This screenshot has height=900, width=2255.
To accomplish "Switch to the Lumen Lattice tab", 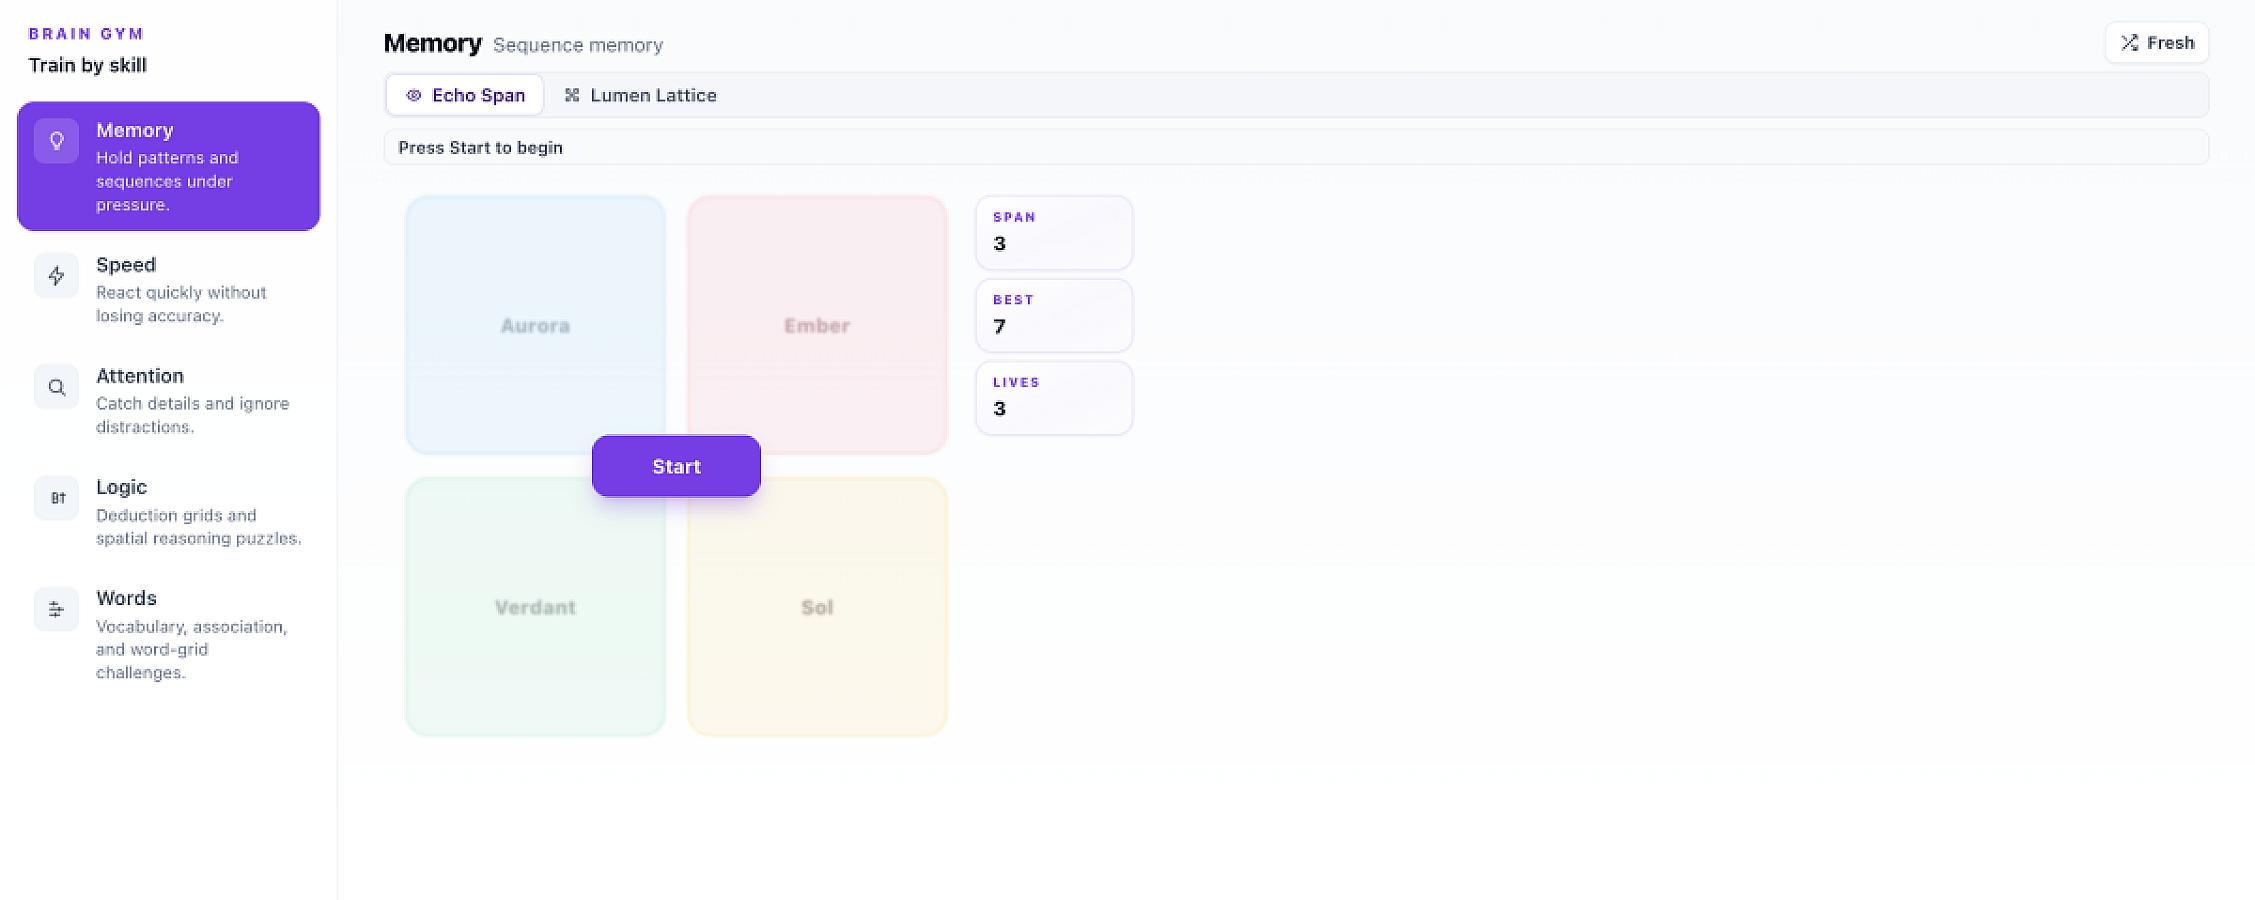I will point(640,95).
